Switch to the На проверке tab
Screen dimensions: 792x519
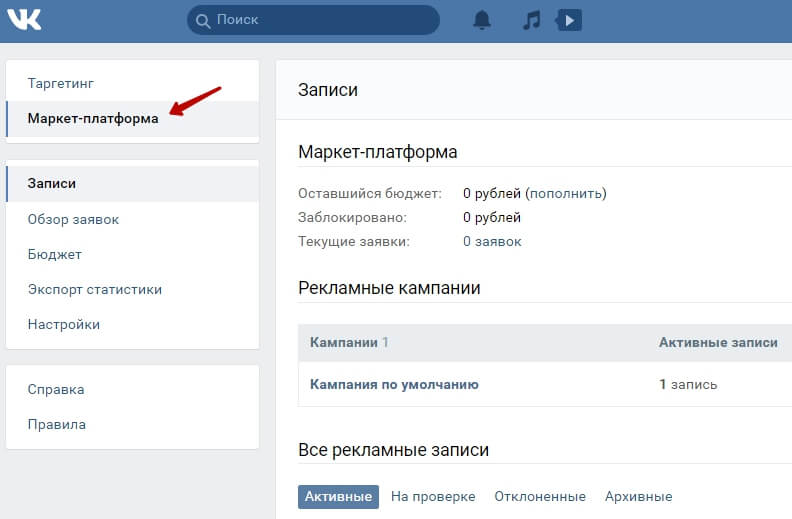433,496
